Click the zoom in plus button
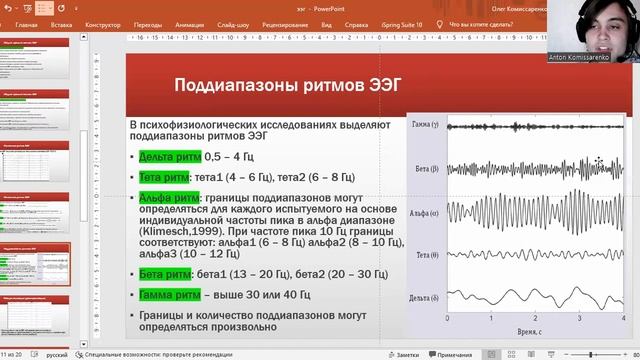Screen dimensions: 640x360 625,355
